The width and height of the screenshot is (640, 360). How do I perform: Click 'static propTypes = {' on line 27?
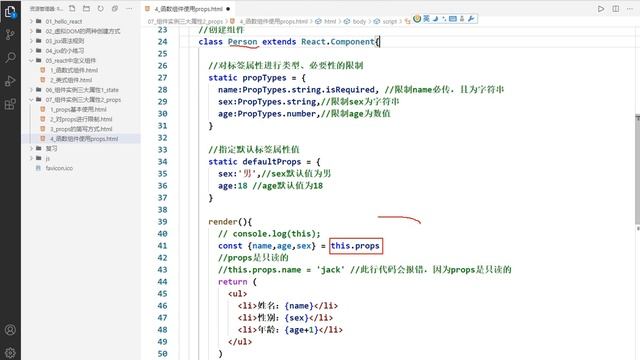tap(257, 78)
